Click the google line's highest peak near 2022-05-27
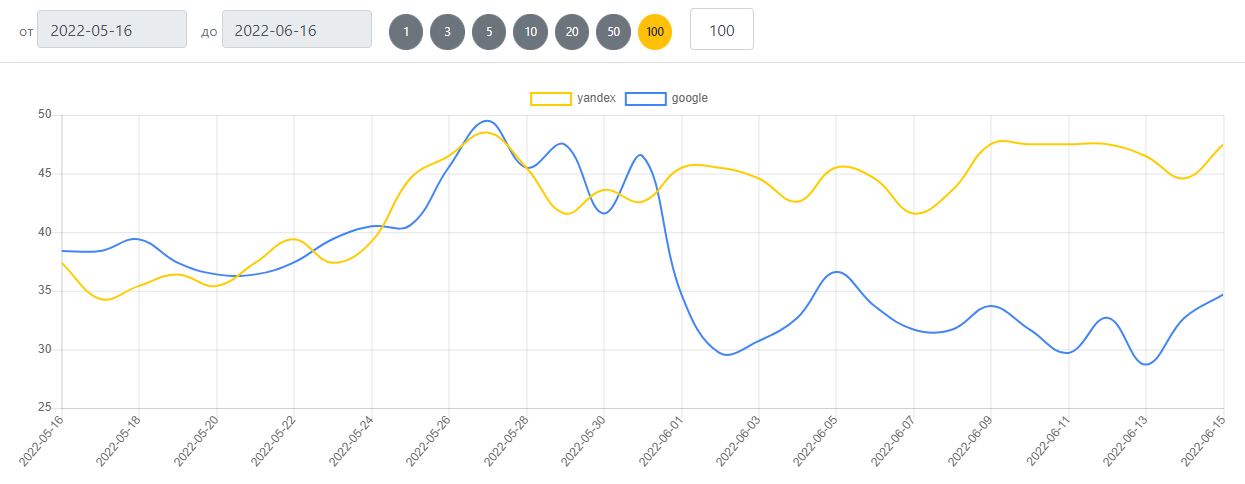 (x=487, y=120)
